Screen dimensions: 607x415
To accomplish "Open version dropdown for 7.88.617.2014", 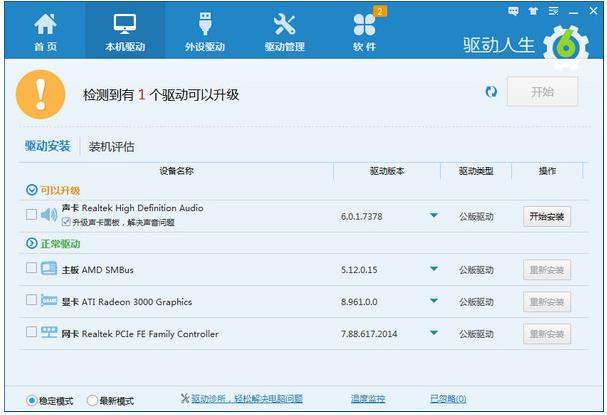I will [x=434, y=333].
